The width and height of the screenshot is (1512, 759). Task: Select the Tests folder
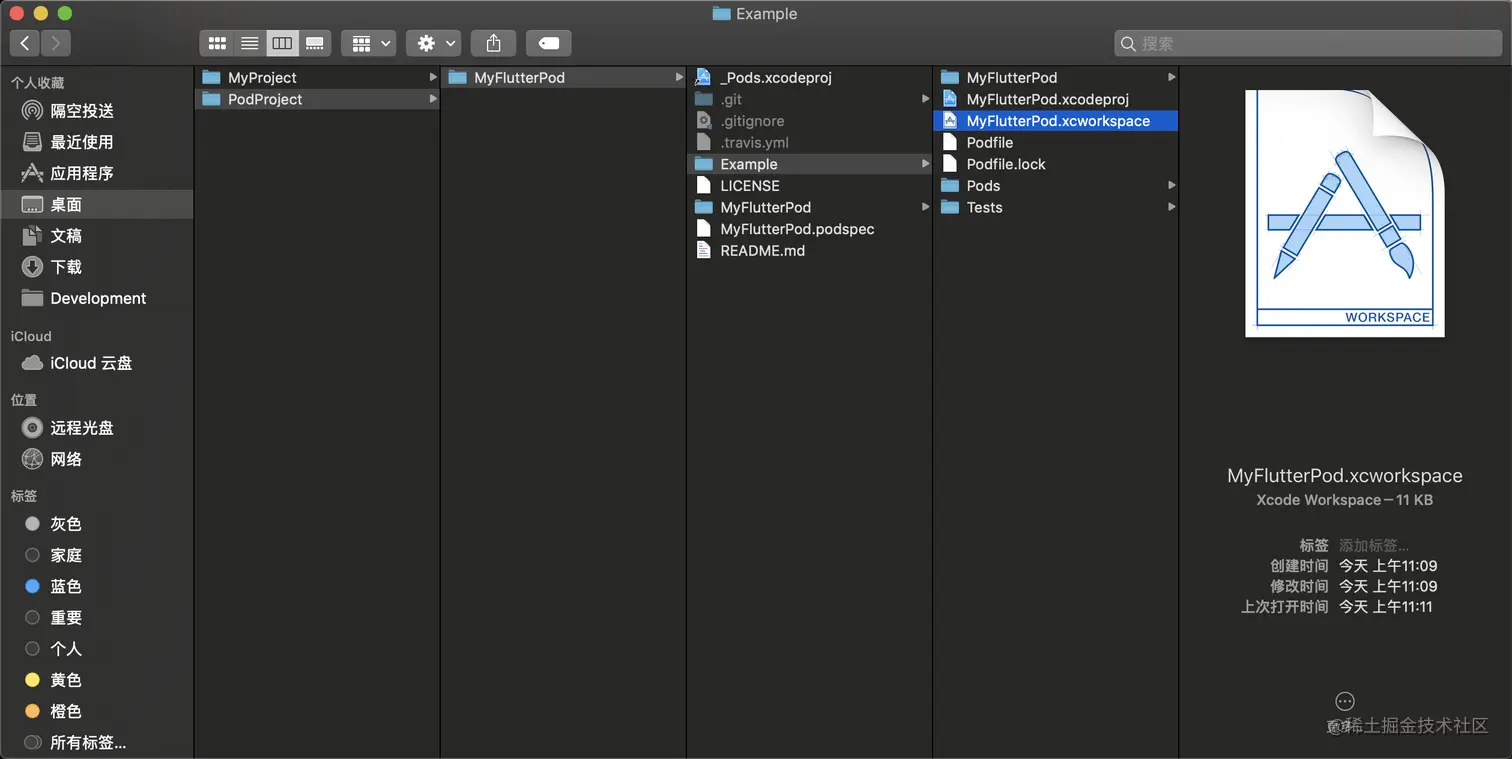tap(1056, 207)
